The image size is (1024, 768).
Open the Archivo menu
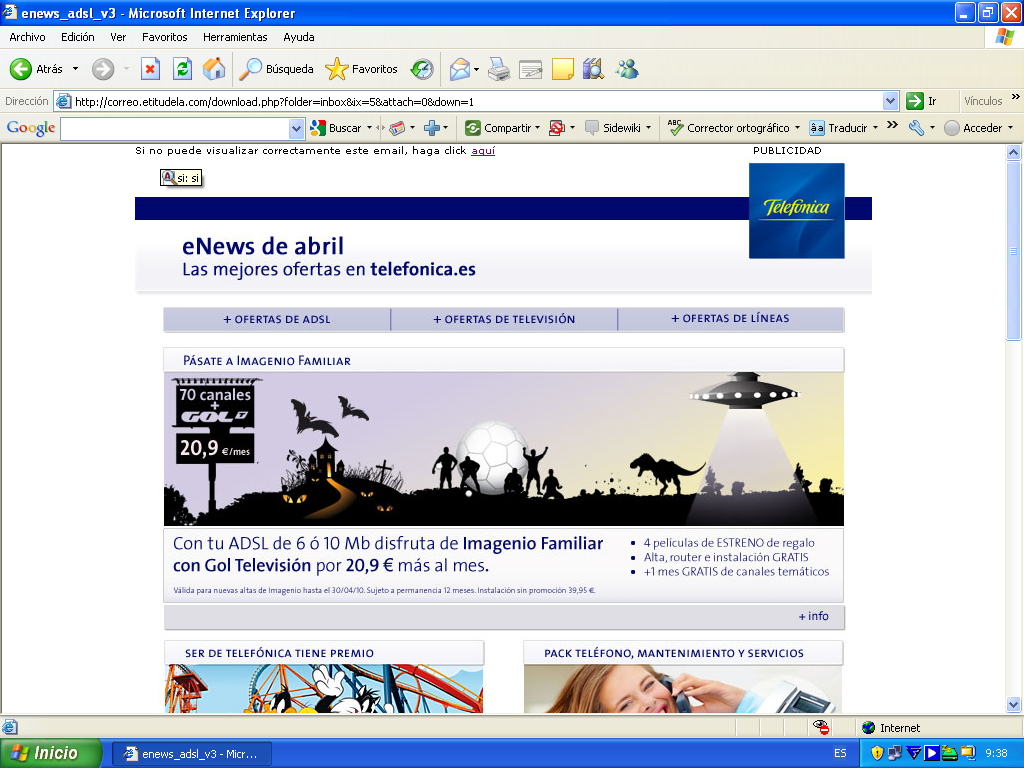pyautogui.click(x=27, y=37)
